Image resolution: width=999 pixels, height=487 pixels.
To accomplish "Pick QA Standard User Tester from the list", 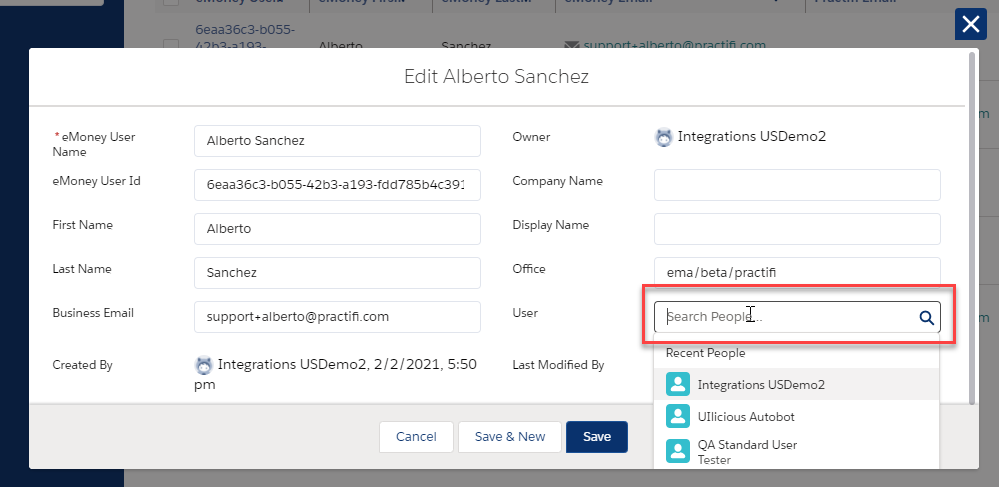I will 796,451.
